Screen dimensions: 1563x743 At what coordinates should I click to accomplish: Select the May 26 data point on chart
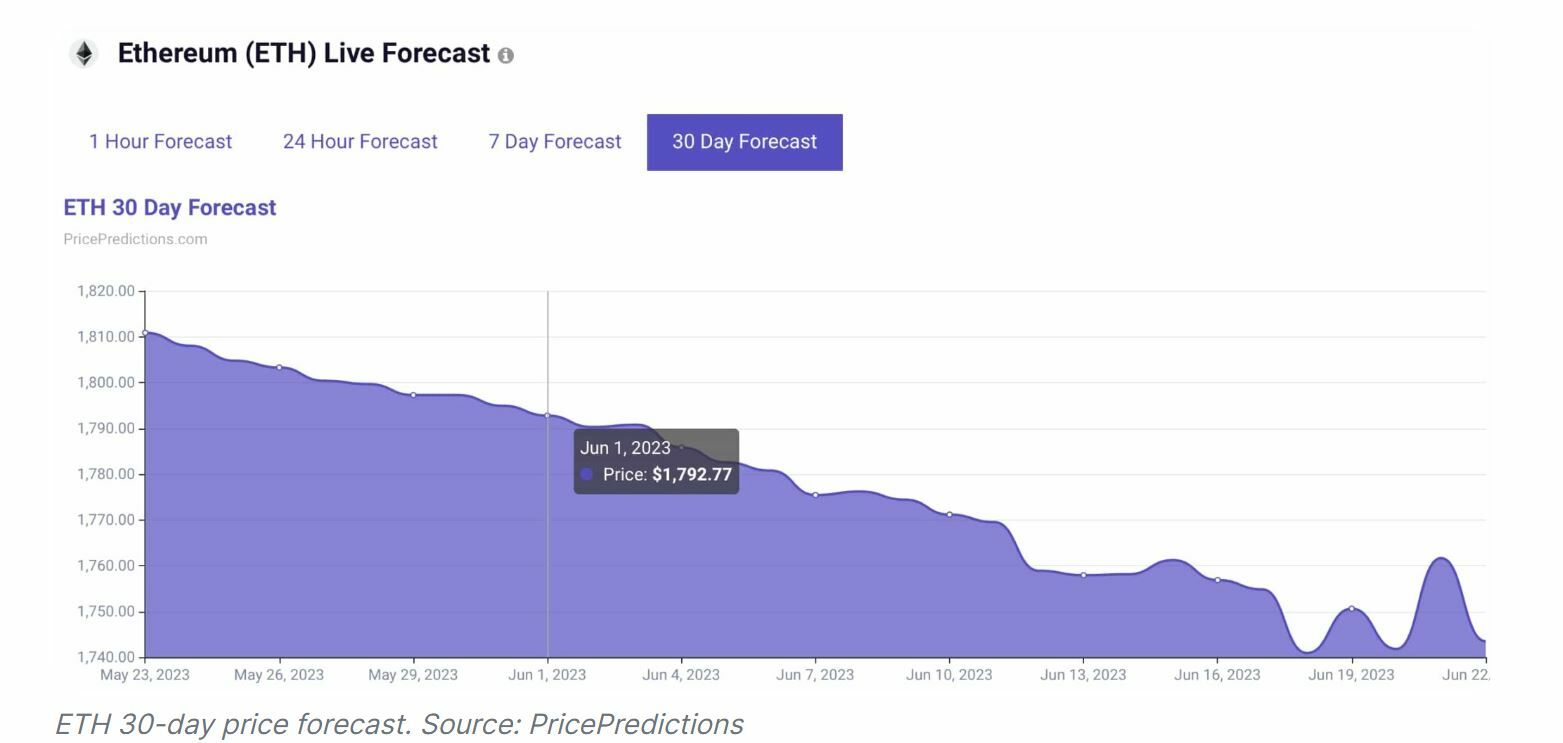click(x=279, y=367)
